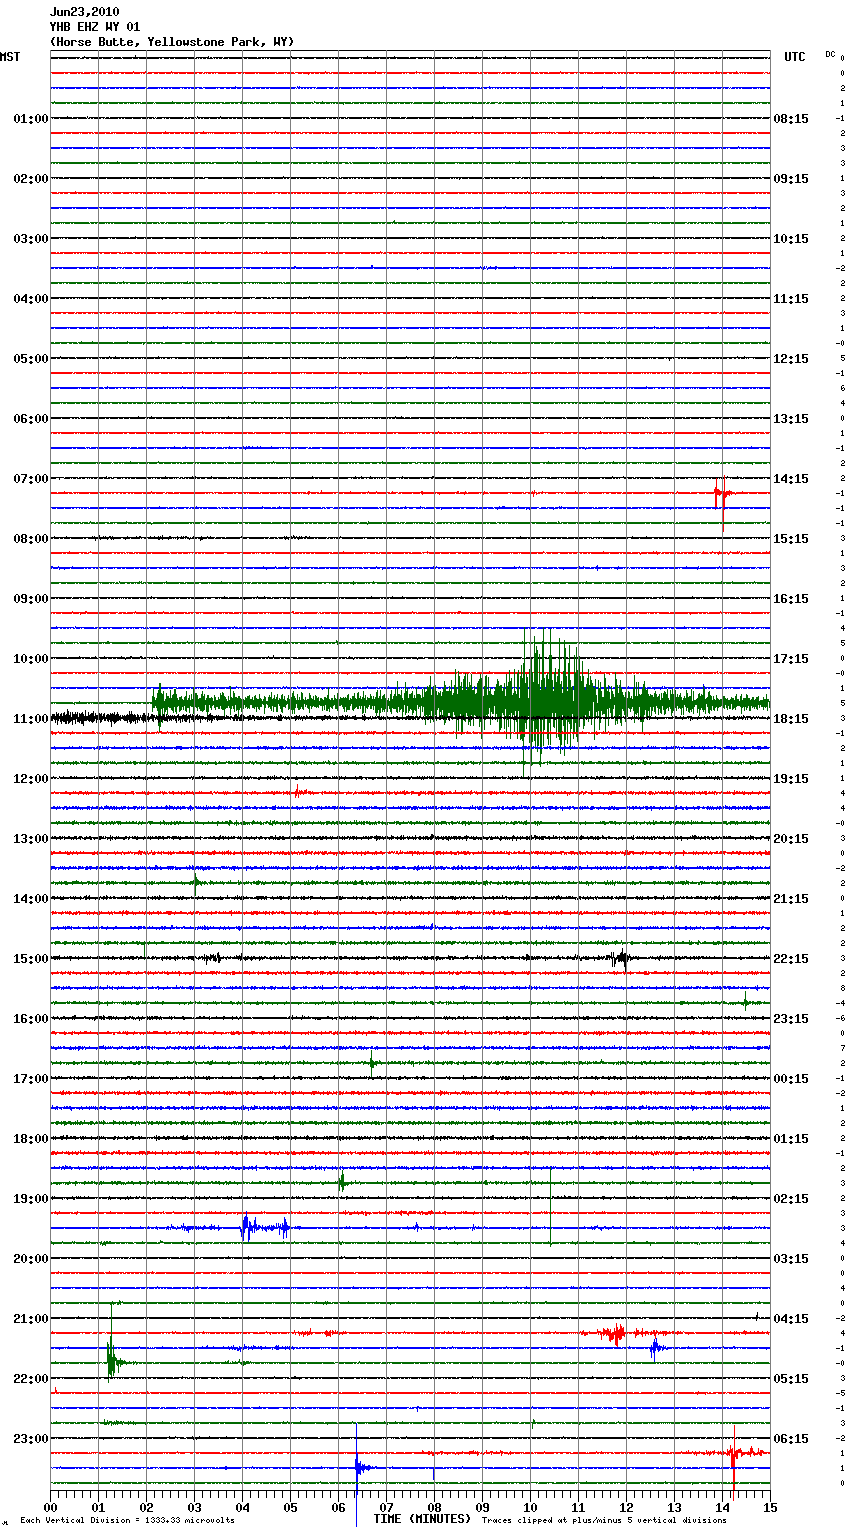Click the bottom axis minute tick "00"

click(x=50, y=1507)
